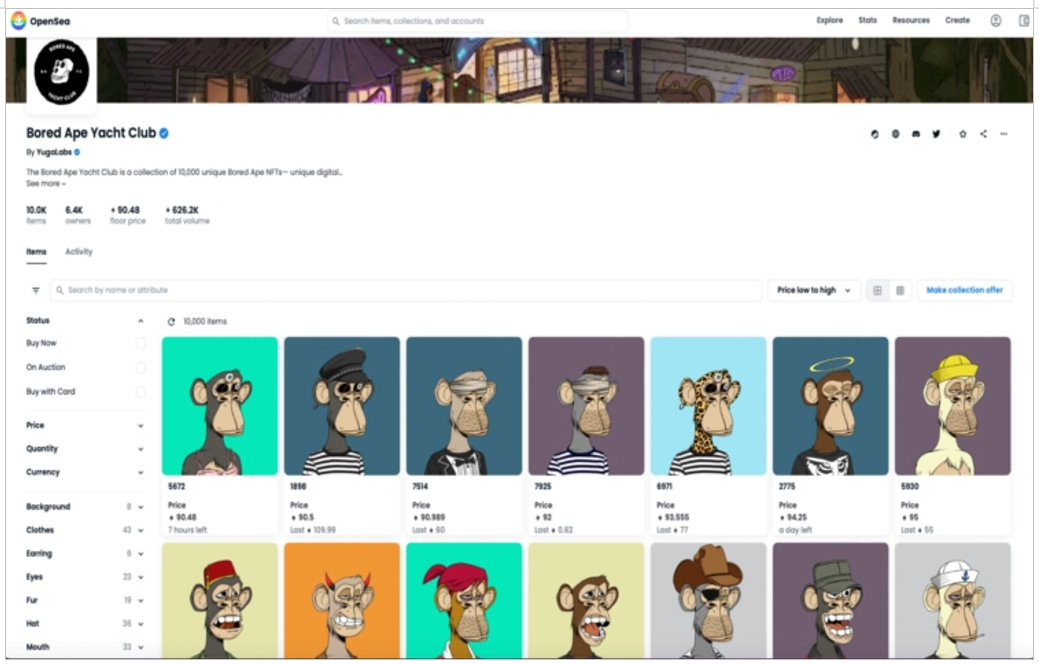Open ape 5930 with yellow hat

(x=953, y=406)
